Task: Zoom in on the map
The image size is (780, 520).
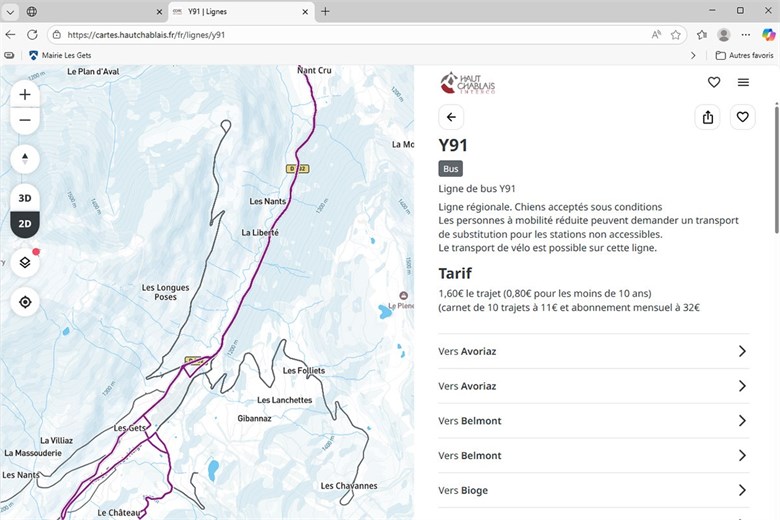Action: [x=25, y=94]
